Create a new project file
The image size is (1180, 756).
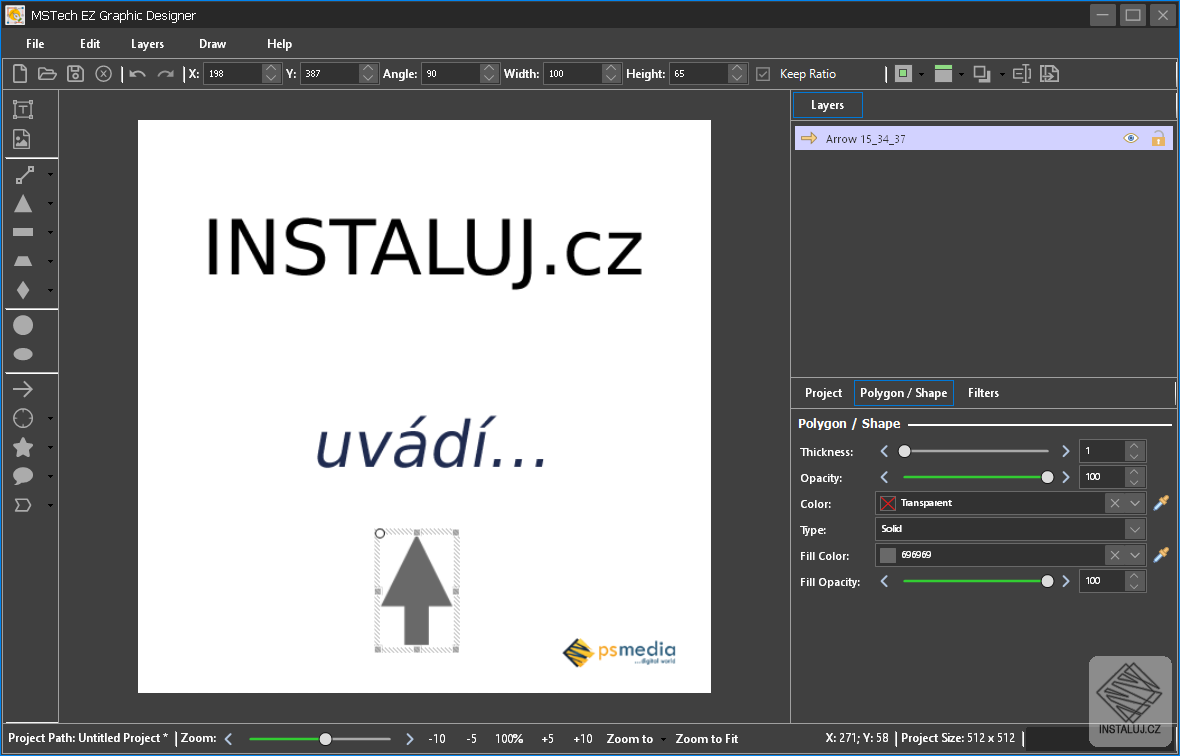click(20, 74)
